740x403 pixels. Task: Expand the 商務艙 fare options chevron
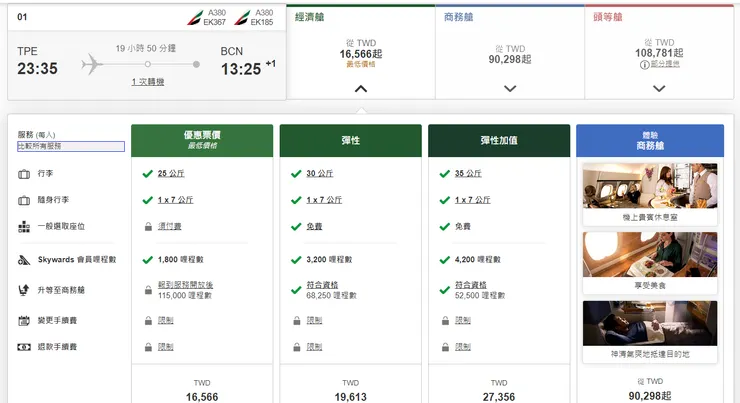pyautogui.click(x=510, y=88)
